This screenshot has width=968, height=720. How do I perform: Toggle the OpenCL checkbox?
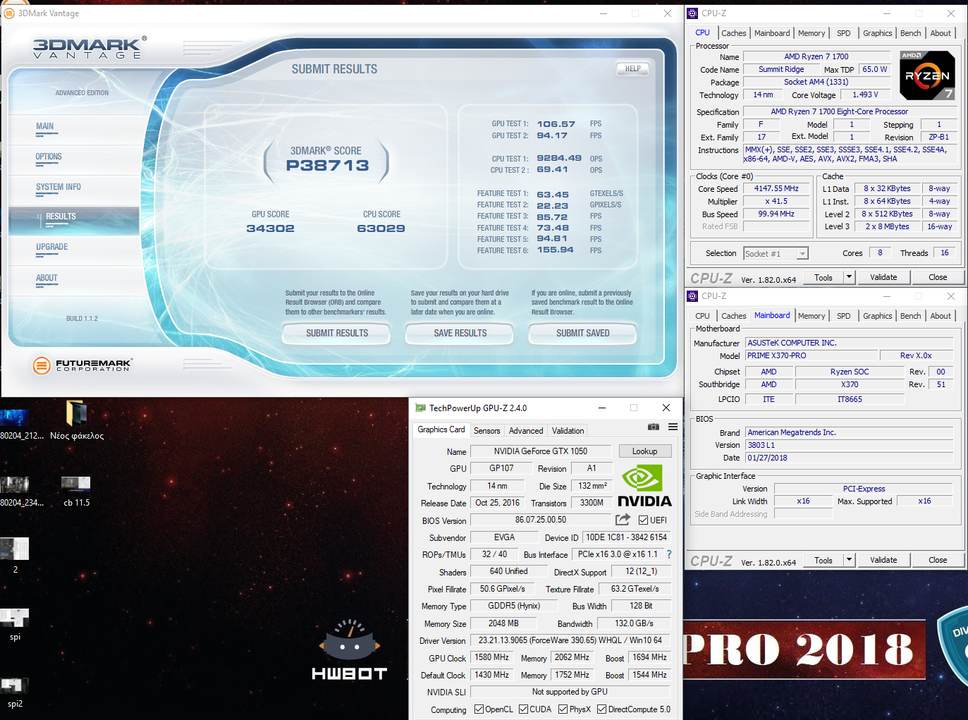(478, 709)
